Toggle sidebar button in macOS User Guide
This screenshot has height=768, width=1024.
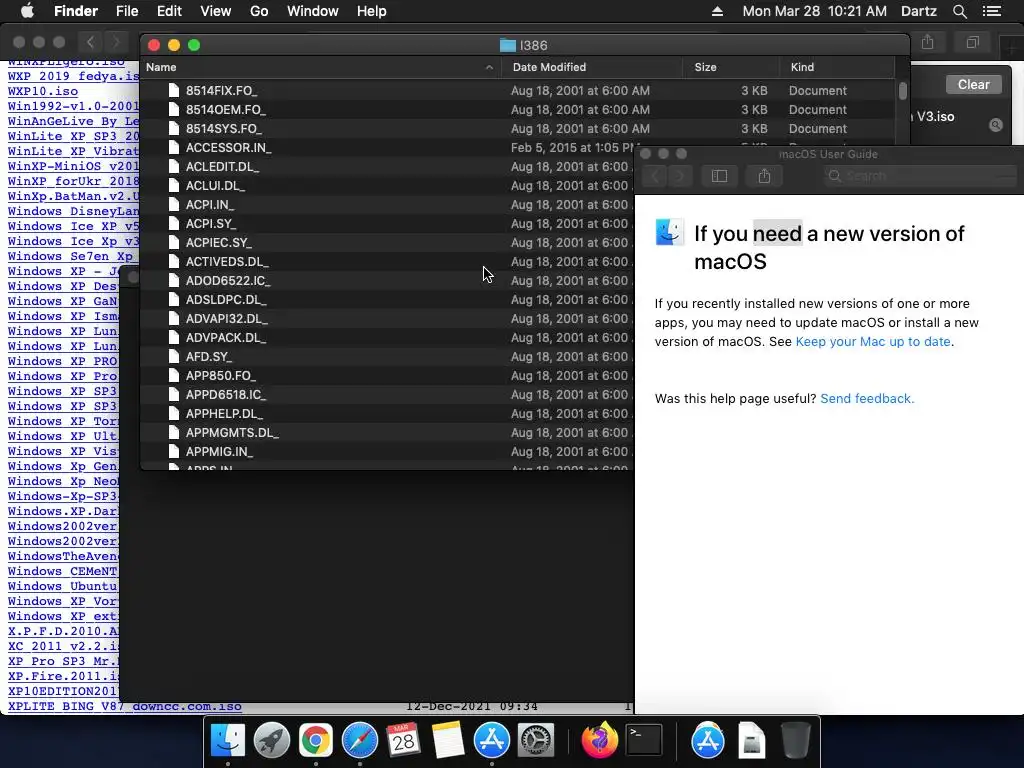coord(719,176)
